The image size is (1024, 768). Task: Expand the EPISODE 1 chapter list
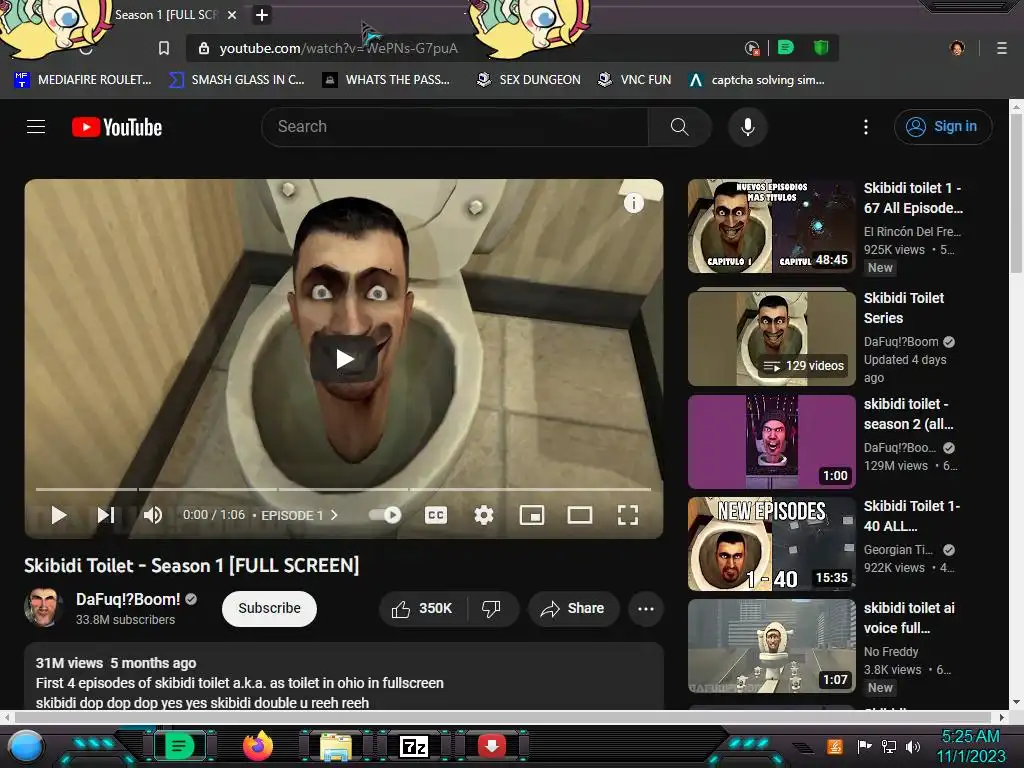tap(299, 515)
